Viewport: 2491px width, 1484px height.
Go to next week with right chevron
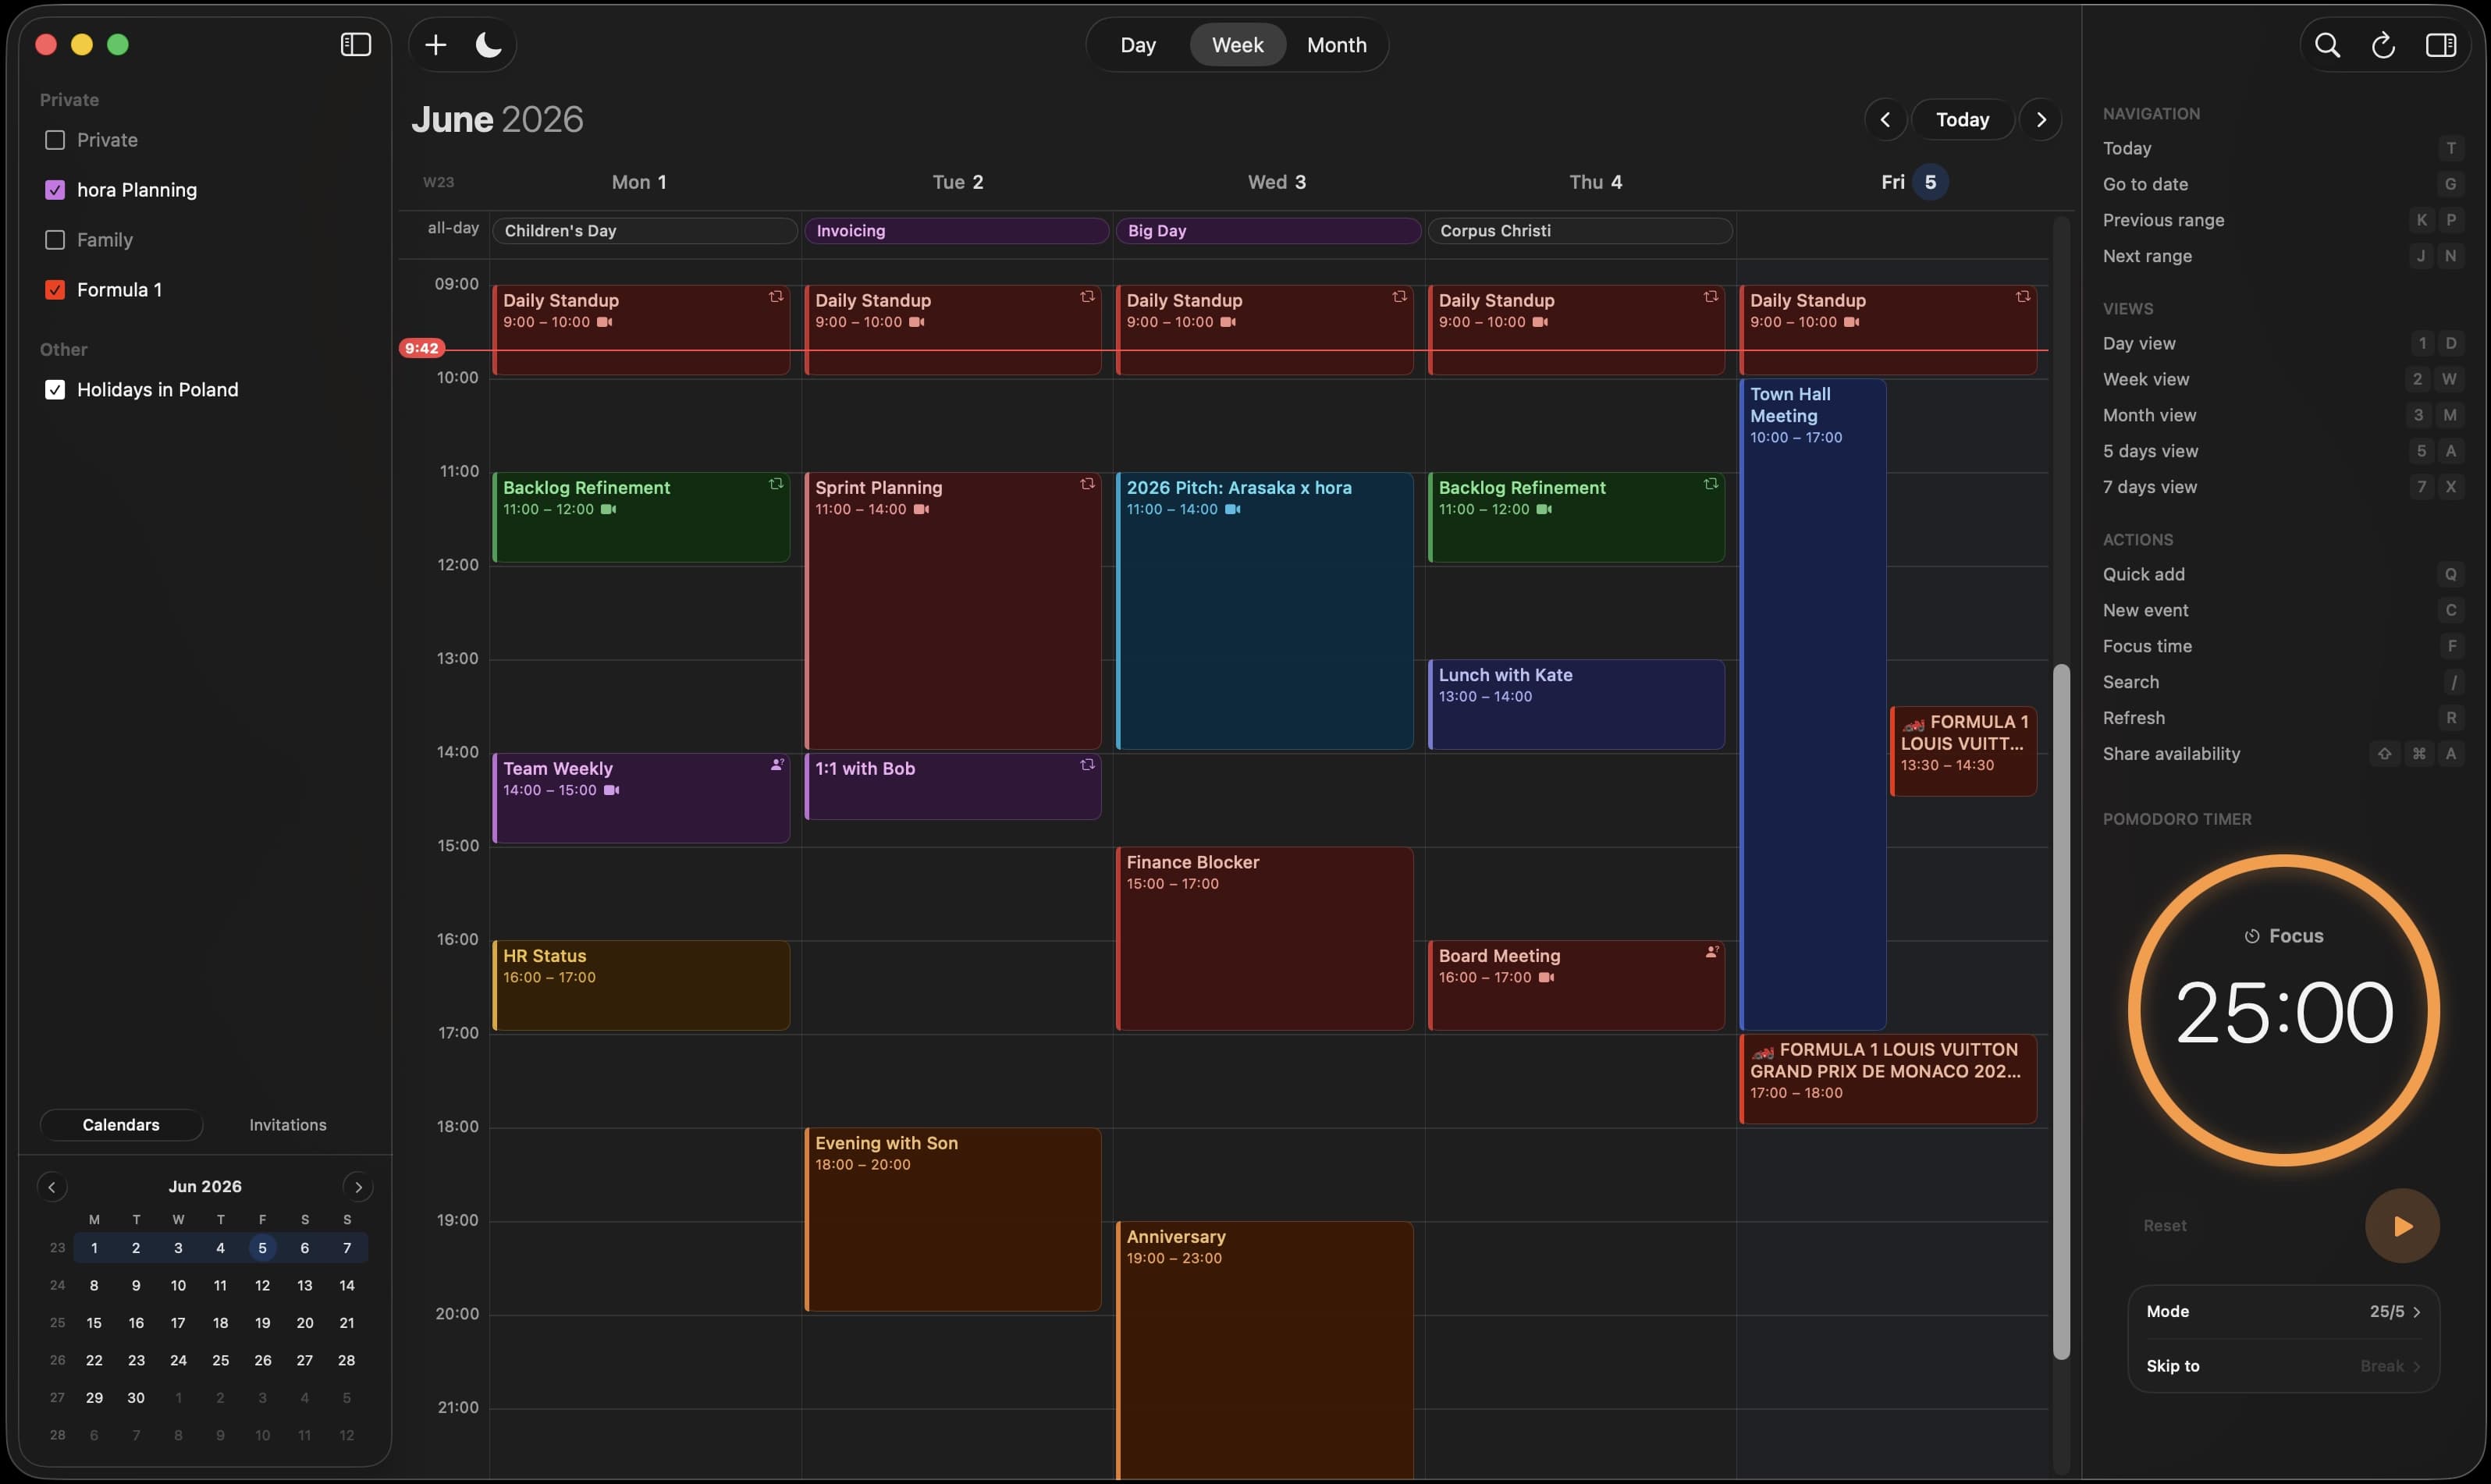tap(2041, 120)
